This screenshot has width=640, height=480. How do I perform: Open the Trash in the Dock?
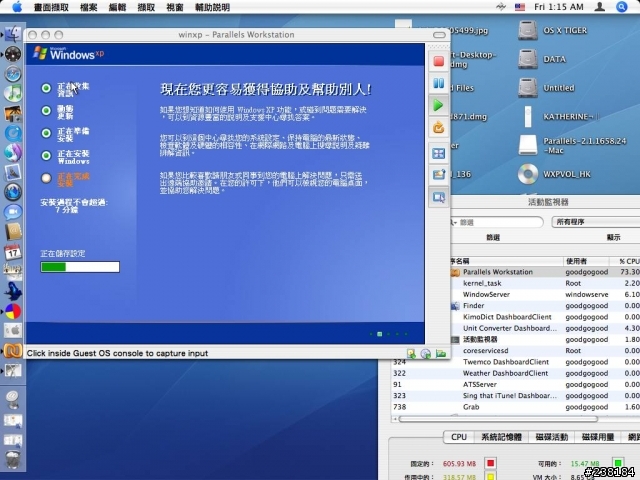coord(13,460)
